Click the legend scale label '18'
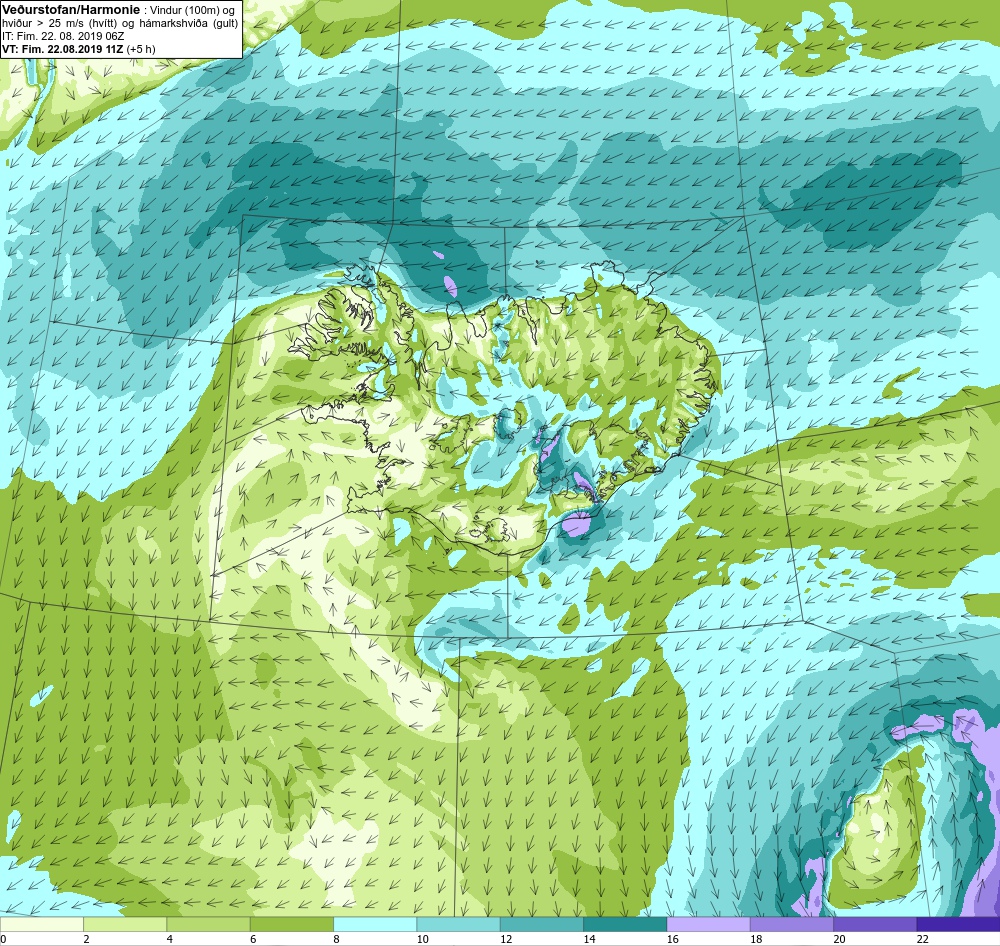Viewport: 1000px width, 946px height. [x=756, y=939]
